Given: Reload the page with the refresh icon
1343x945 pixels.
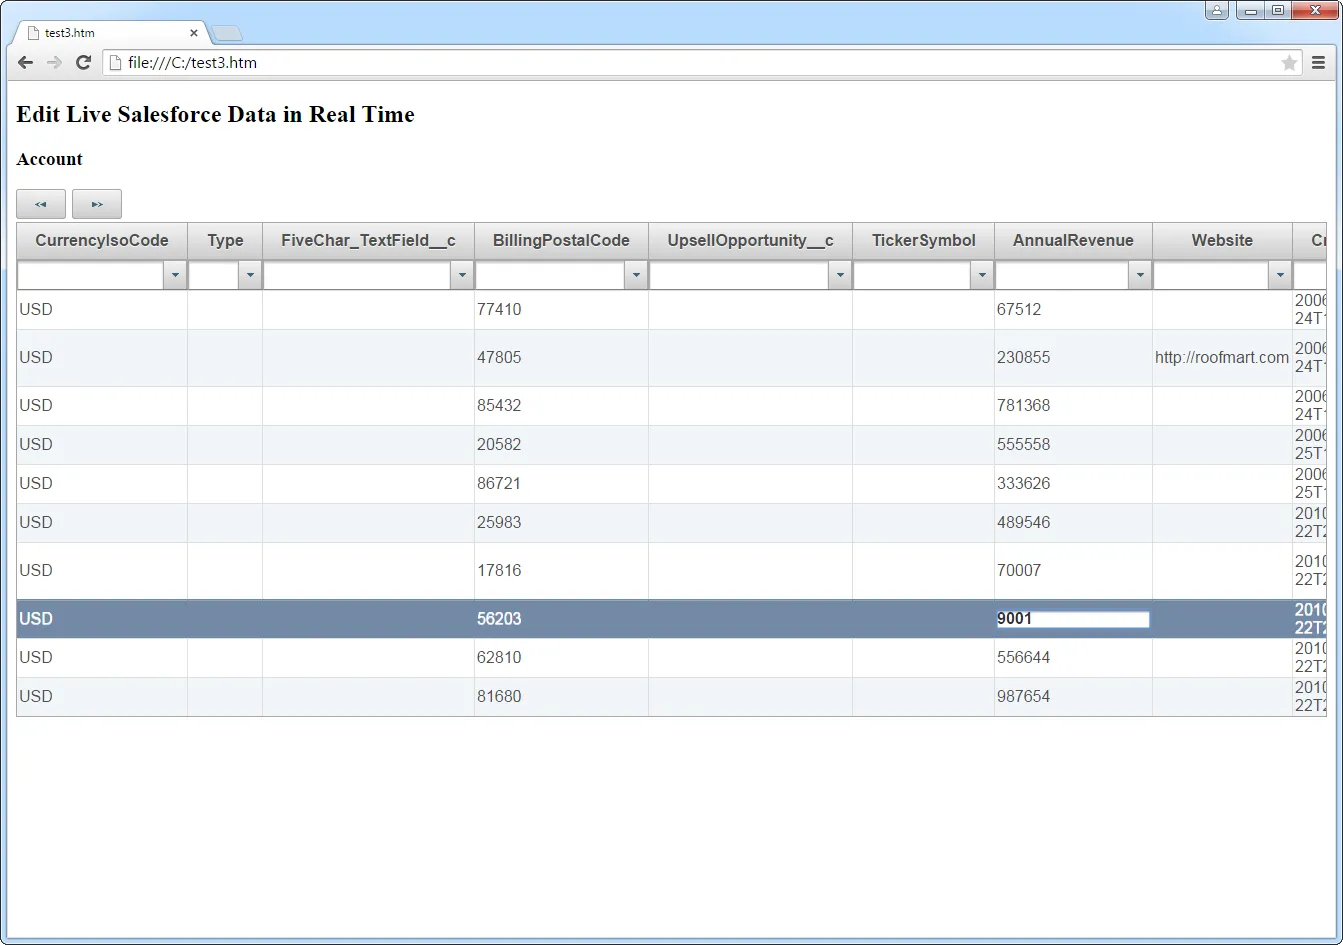Looking at the screenshot, I should tap(84, 62).
